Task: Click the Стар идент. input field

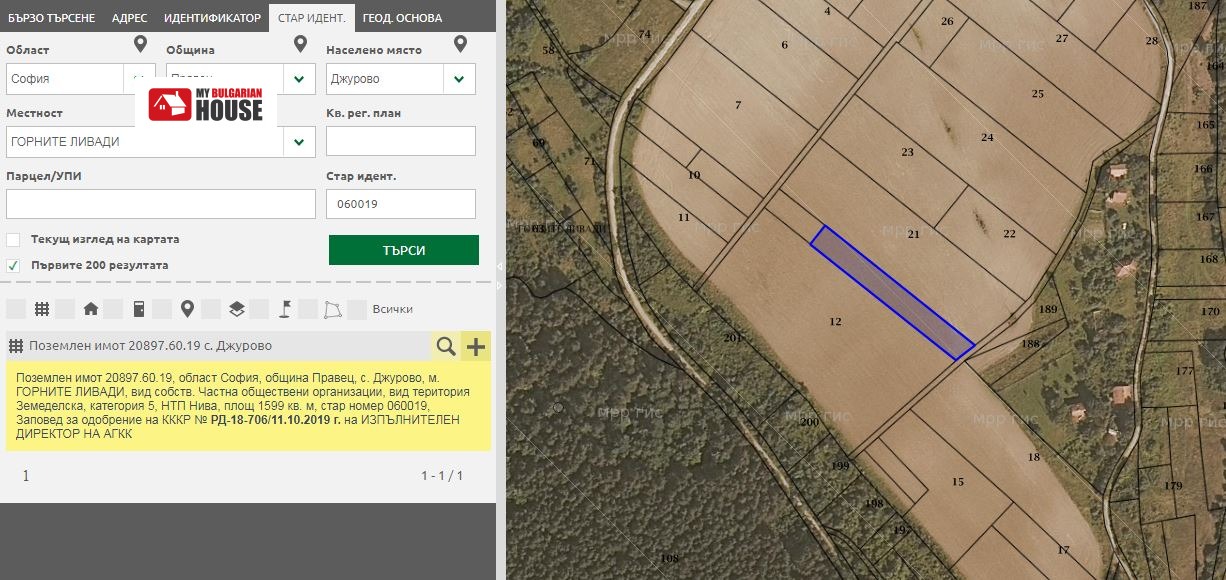Action: coord(400,204)
